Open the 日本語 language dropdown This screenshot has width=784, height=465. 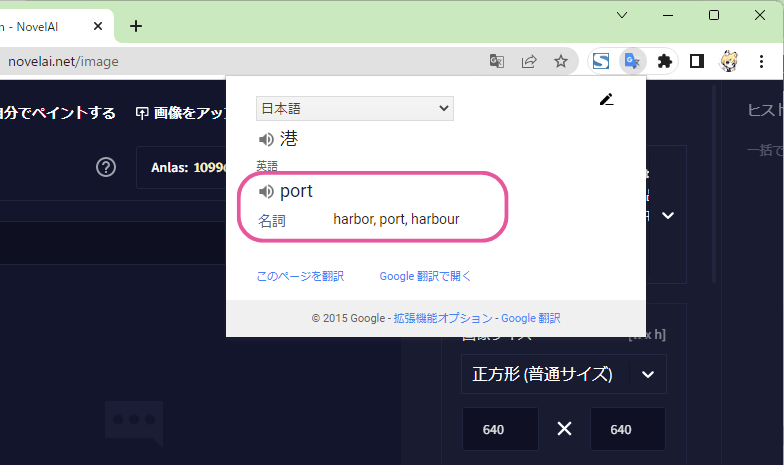[354, 108]
